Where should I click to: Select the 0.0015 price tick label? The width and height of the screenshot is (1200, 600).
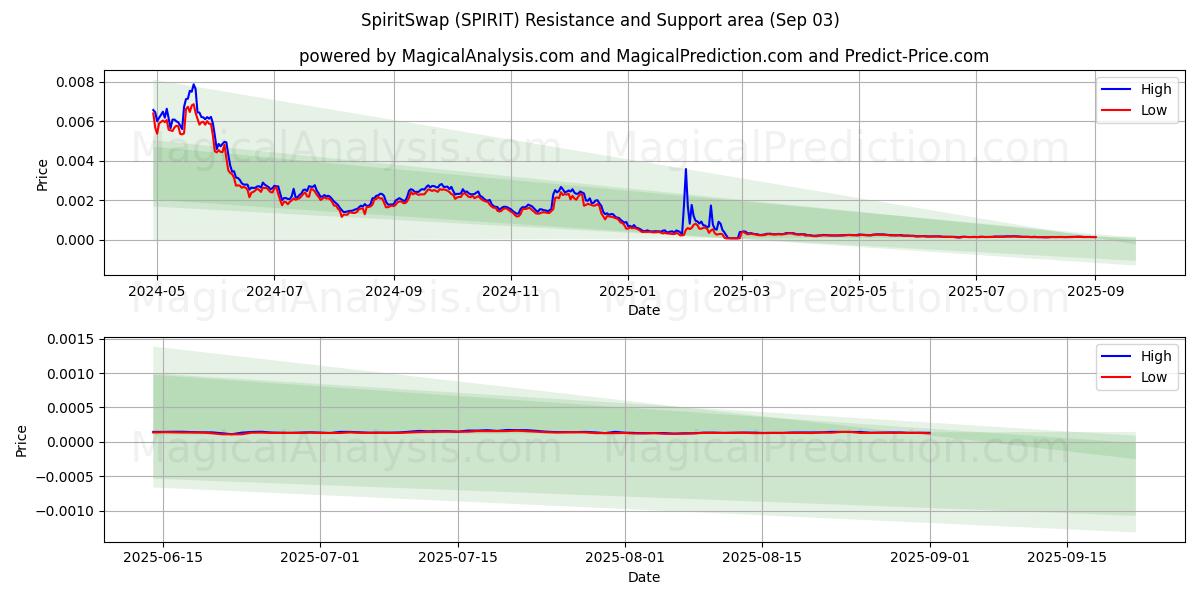[73, 340]
